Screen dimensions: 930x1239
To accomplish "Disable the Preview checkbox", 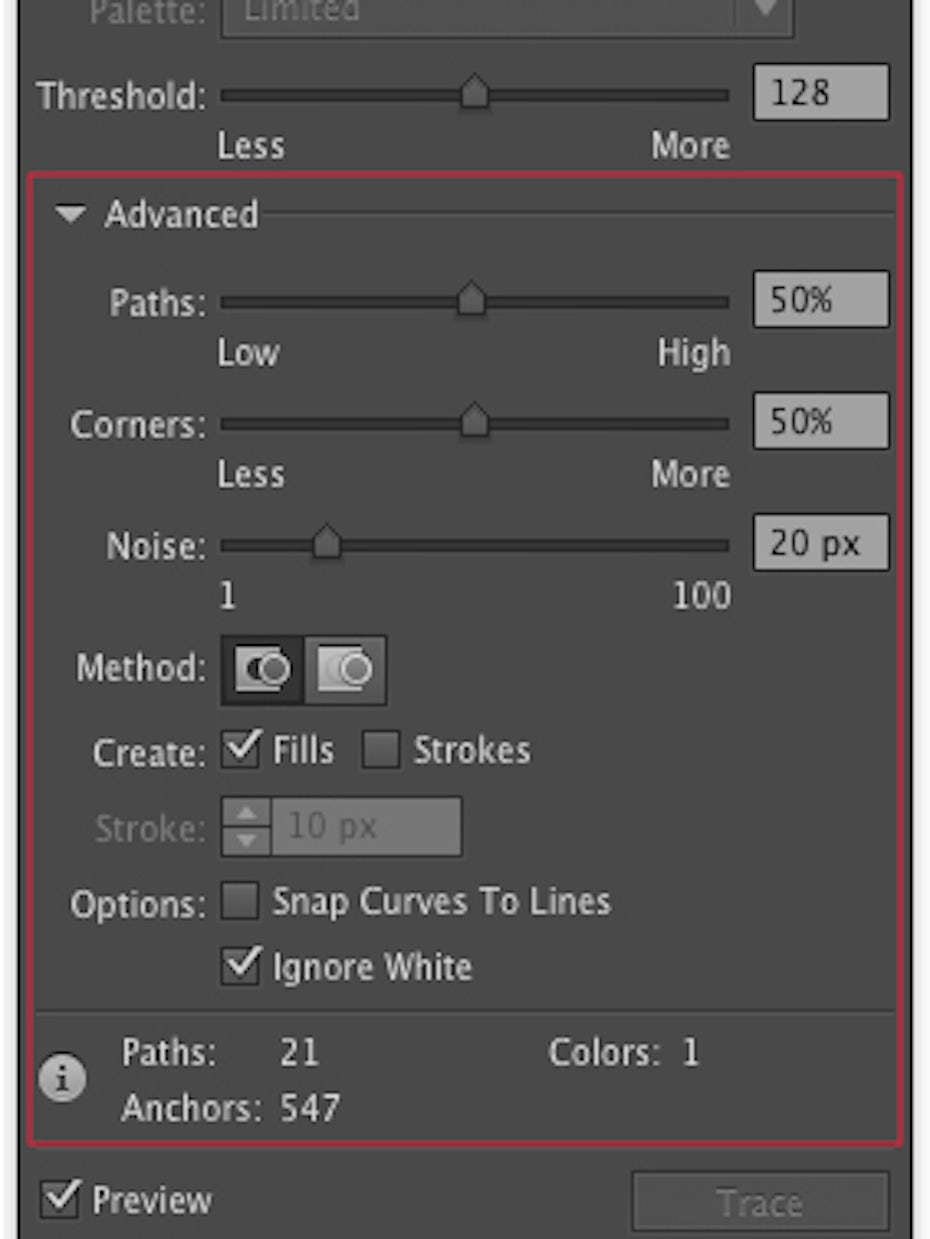I will tap(60, 1199).
